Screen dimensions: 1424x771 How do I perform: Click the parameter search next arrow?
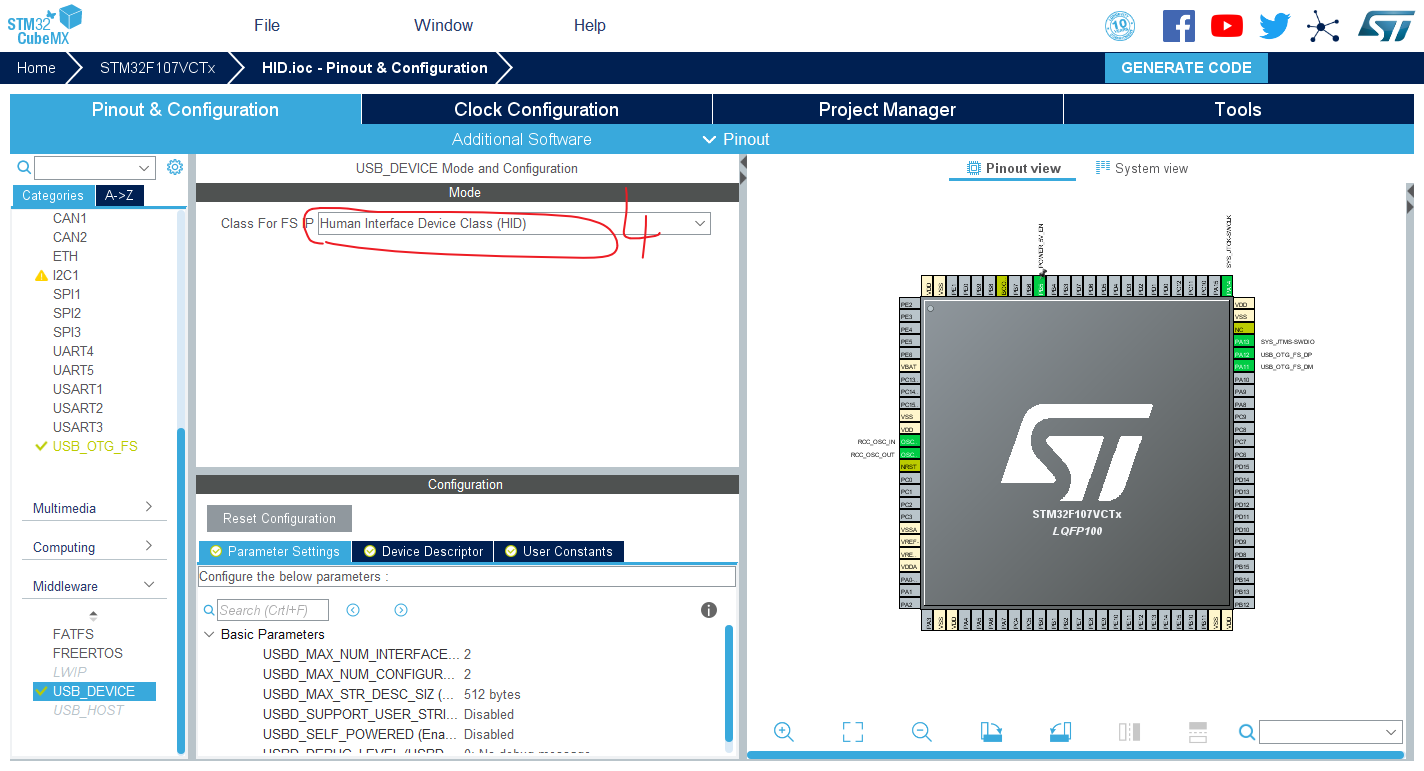pyautogui.click(x=400, y=610)
